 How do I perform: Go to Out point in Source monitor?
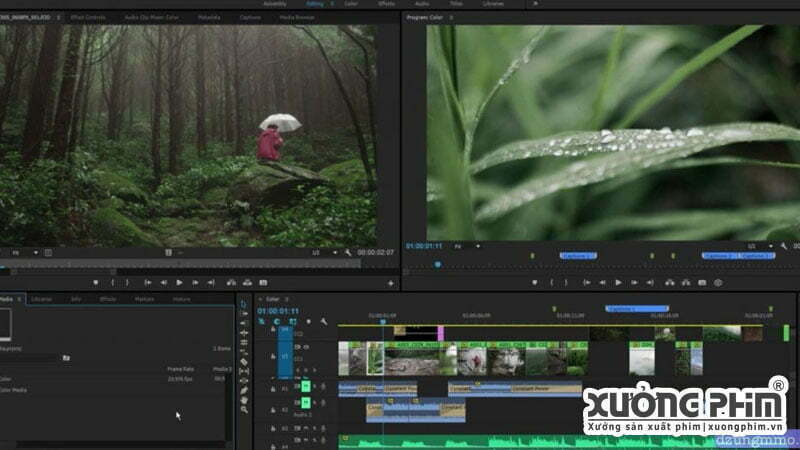(x=211, y=283)
